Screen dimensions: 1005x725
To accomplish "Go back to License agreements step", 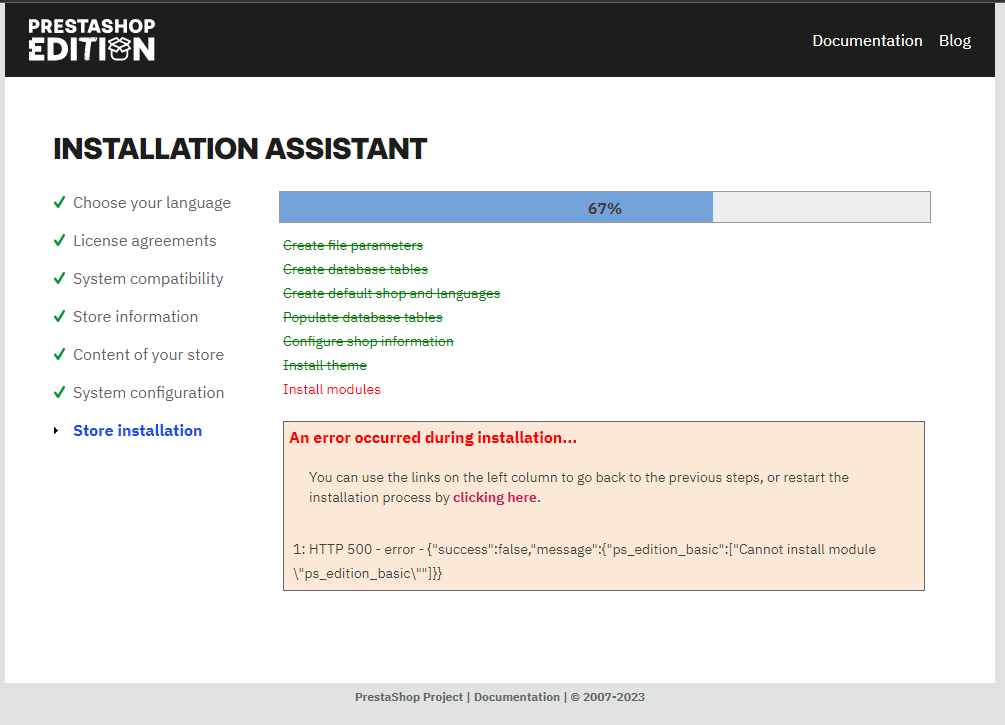I will tap(145, 240).
